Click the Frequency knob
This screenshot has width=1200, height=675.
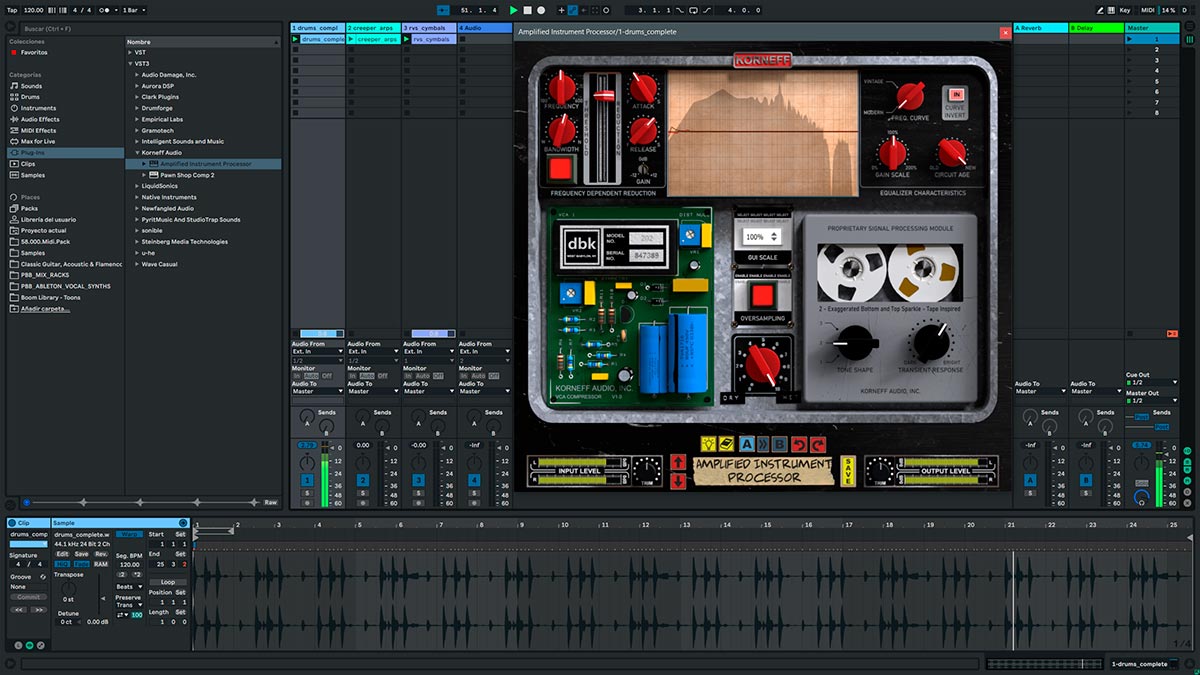[562, 89]
